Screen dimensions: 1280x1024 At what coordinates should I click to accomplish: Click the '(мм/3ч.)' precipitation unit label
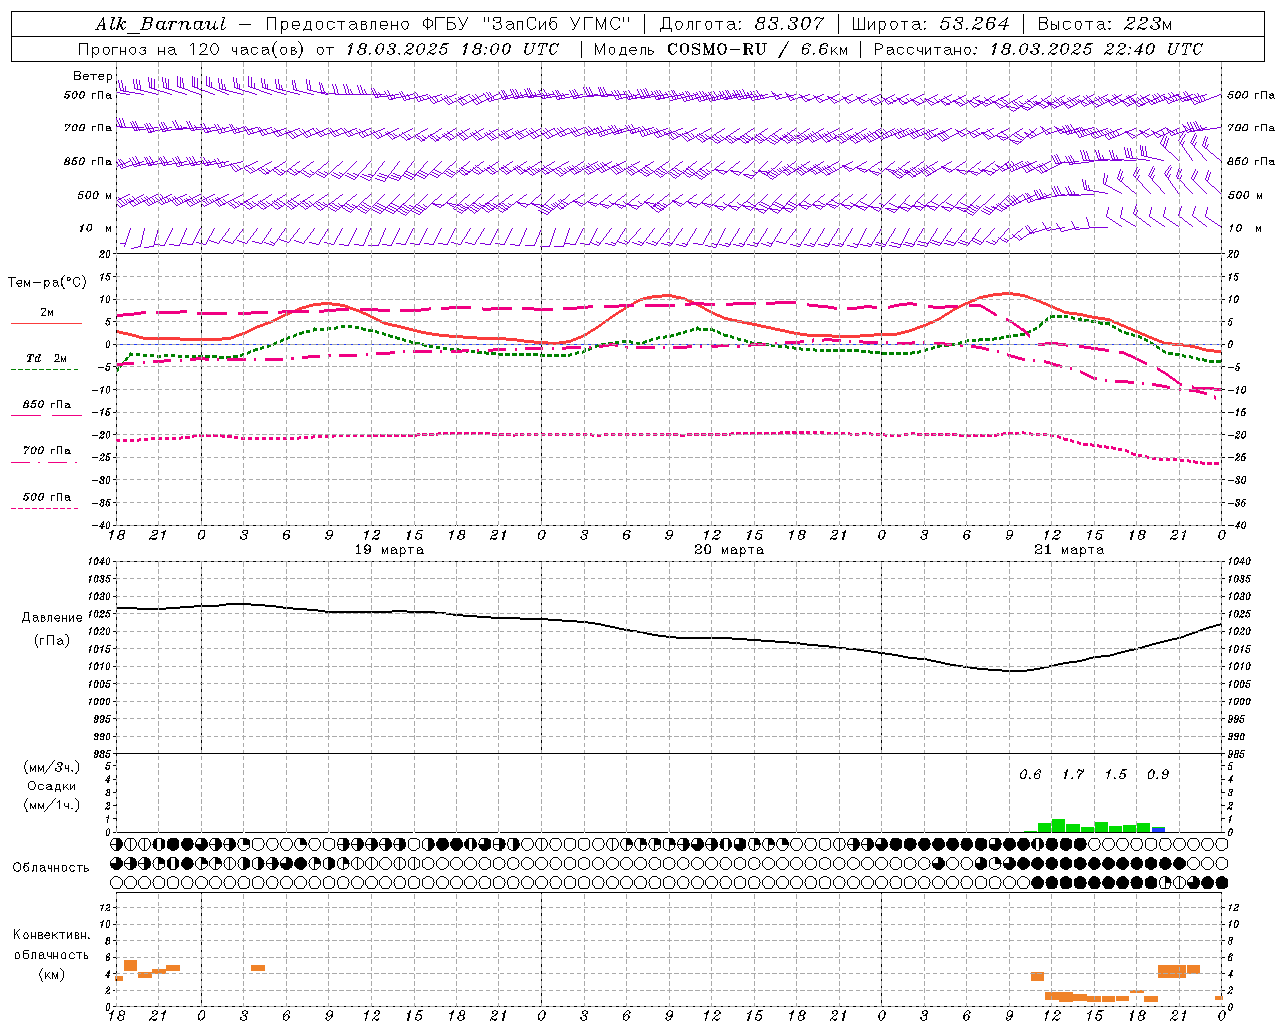[x=52, y=767]
